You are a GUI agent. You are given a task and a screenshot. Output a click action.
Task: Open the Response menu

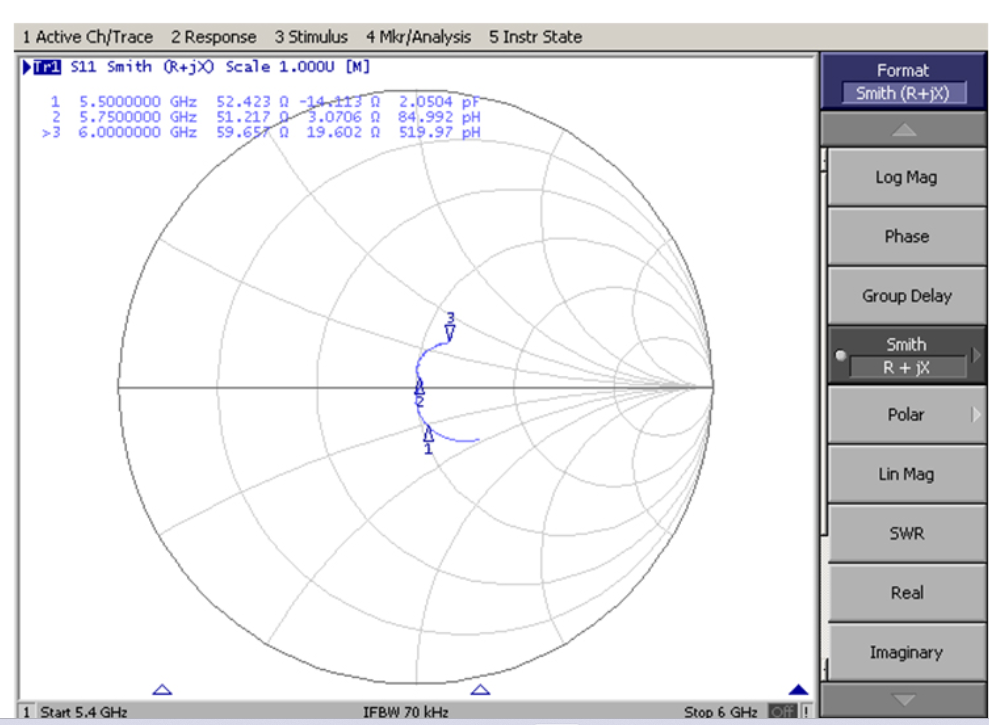214,37
